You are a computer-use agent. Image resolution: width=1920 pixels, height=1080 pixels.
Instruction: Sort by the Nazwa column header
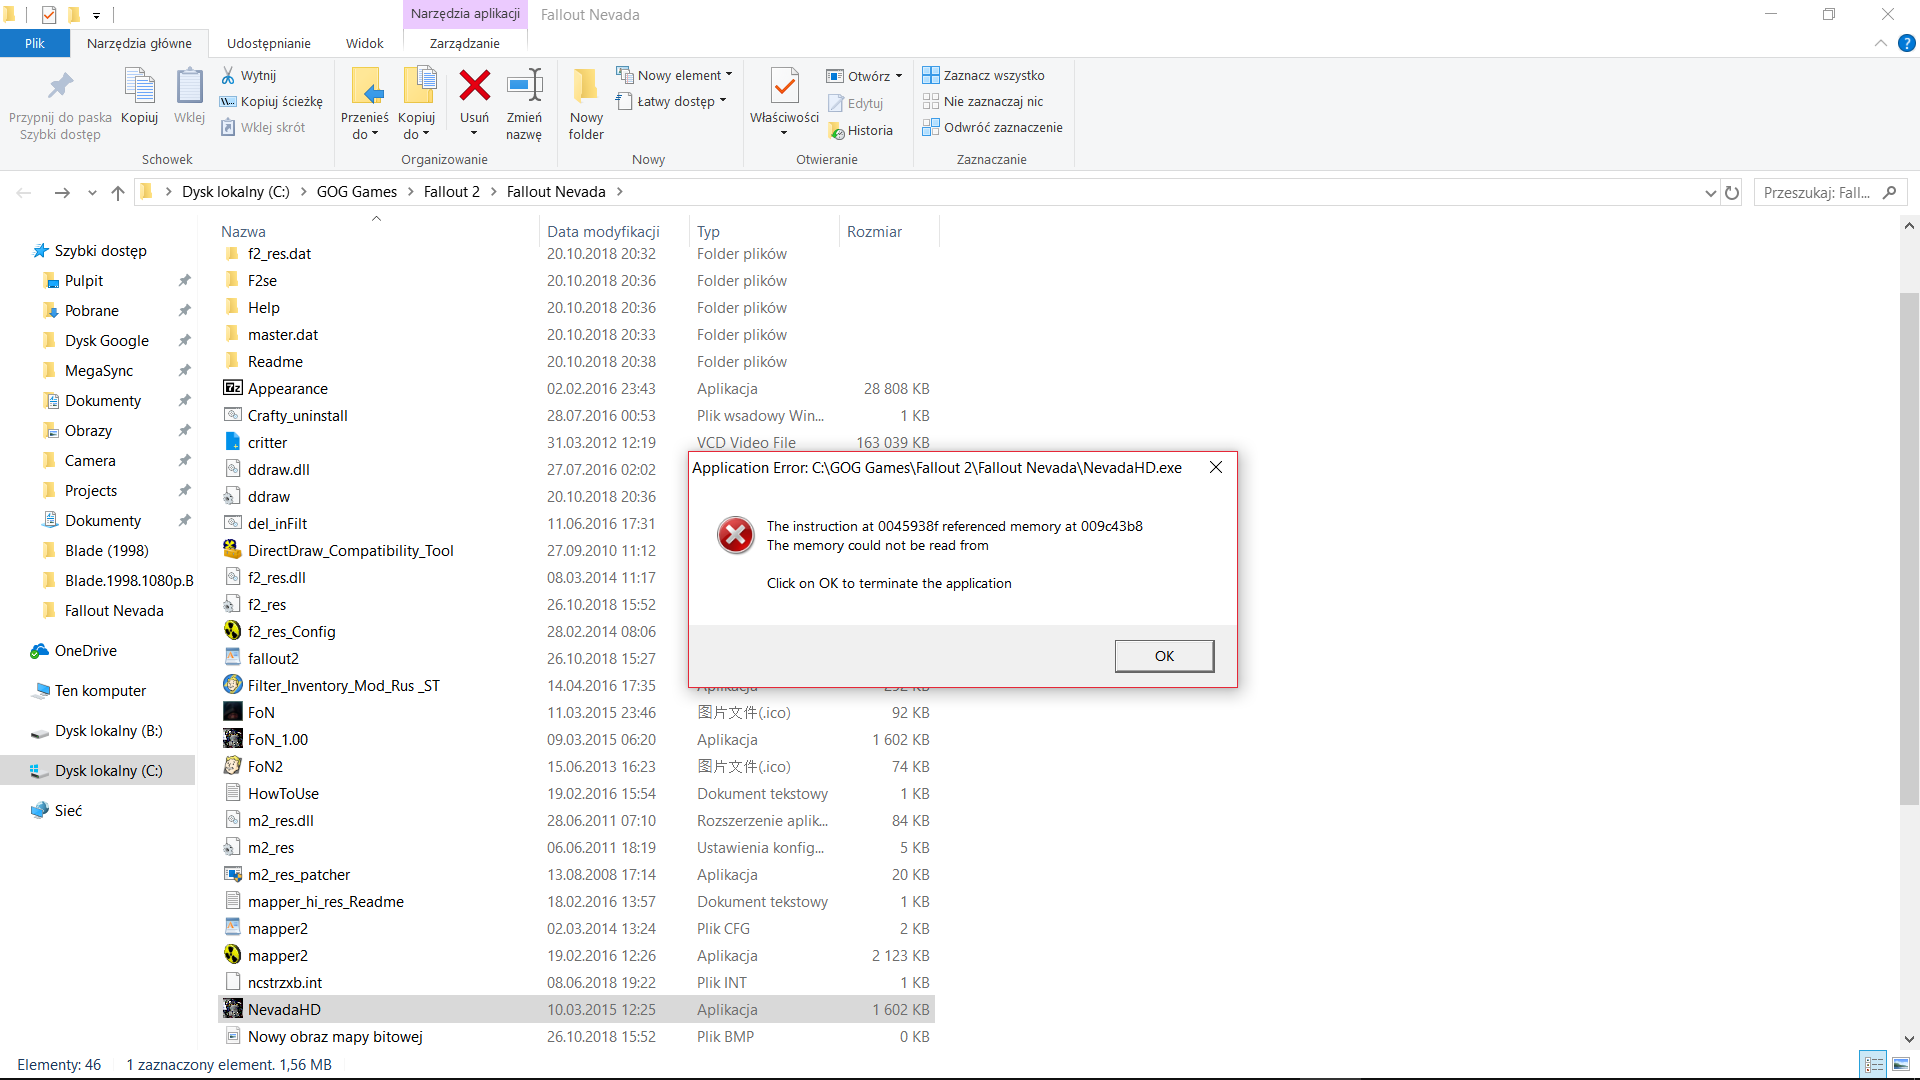(243, 231)
